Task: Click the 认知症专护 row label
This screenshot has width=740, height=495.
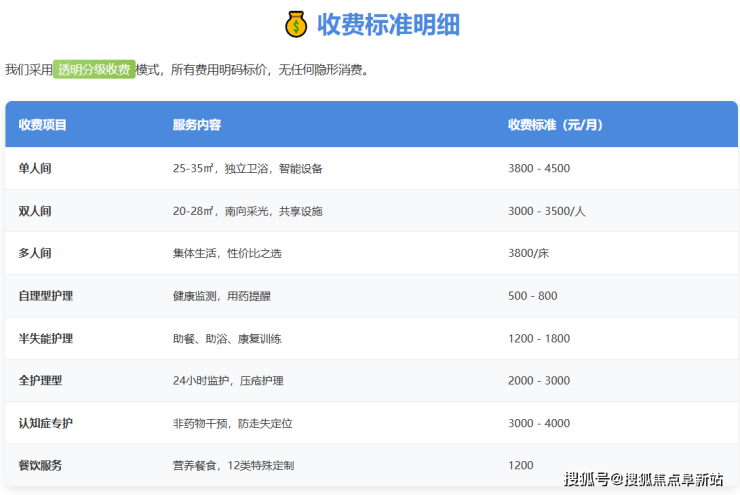Action: coord(46,423)
